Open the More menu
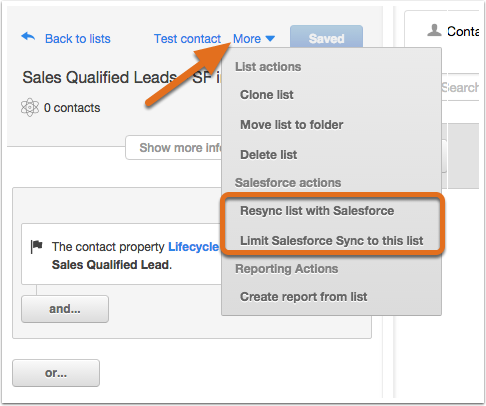The height and width of the screenshot is (406, 486). 254,39
